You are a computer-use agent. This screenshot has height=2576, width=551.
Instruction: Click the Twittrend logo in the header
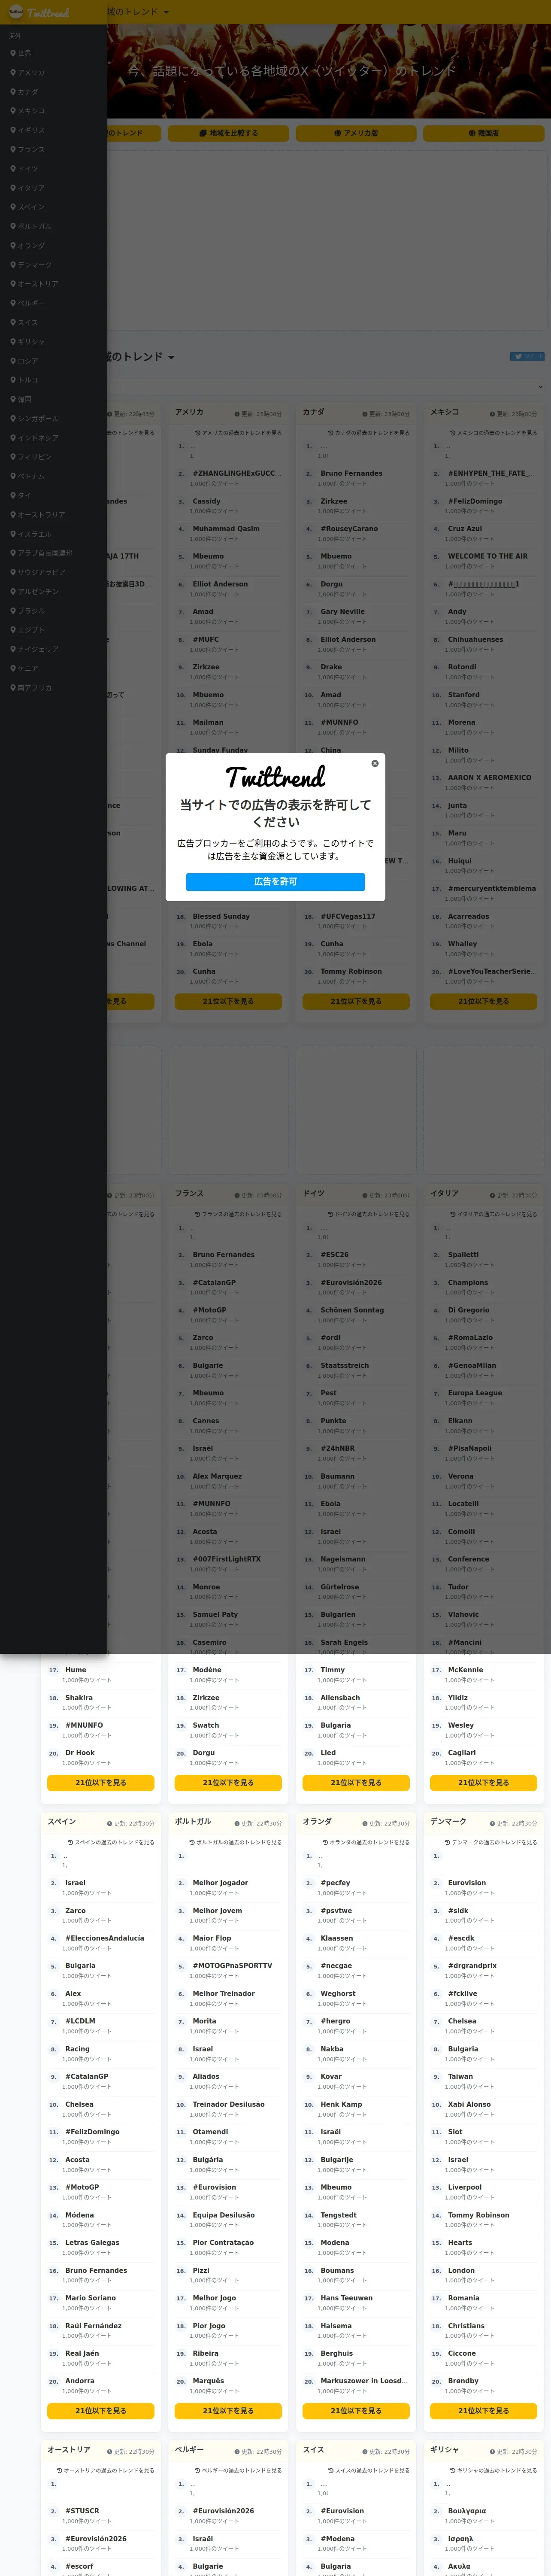pos(39,13)
